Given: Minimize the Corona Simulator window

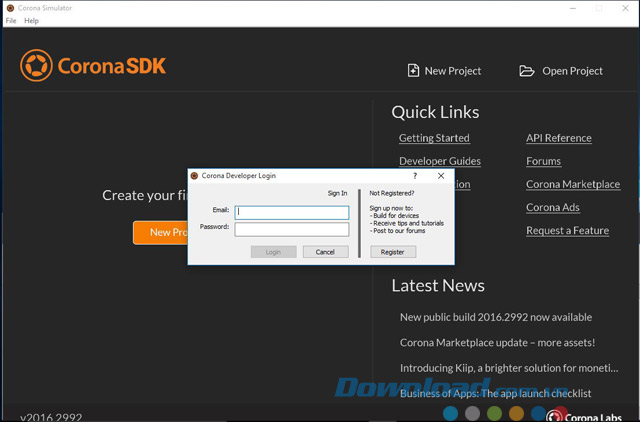Looking at the screenshot, I should click(573, 8).
